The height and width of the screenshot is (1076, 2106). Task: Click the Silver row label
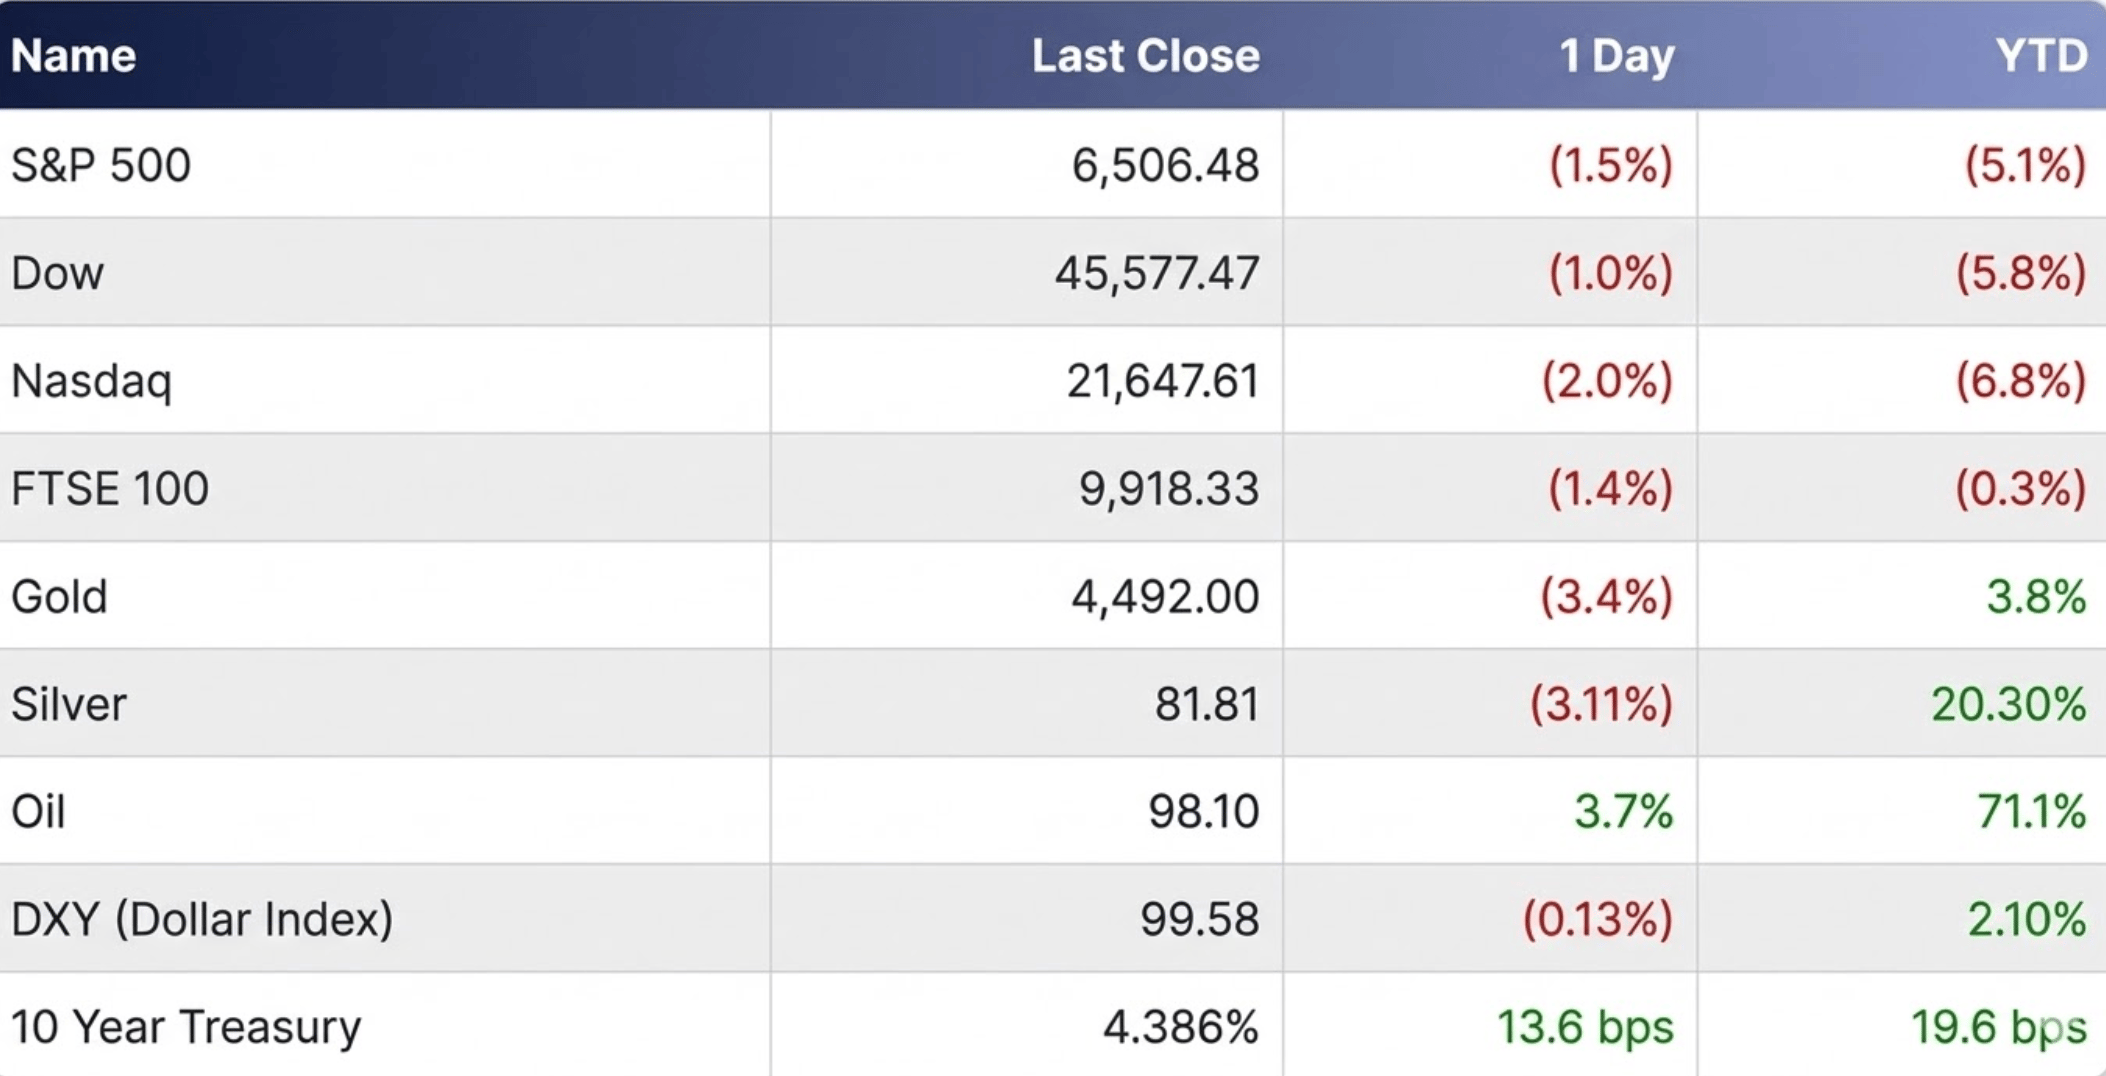click(x=69, y=704)
